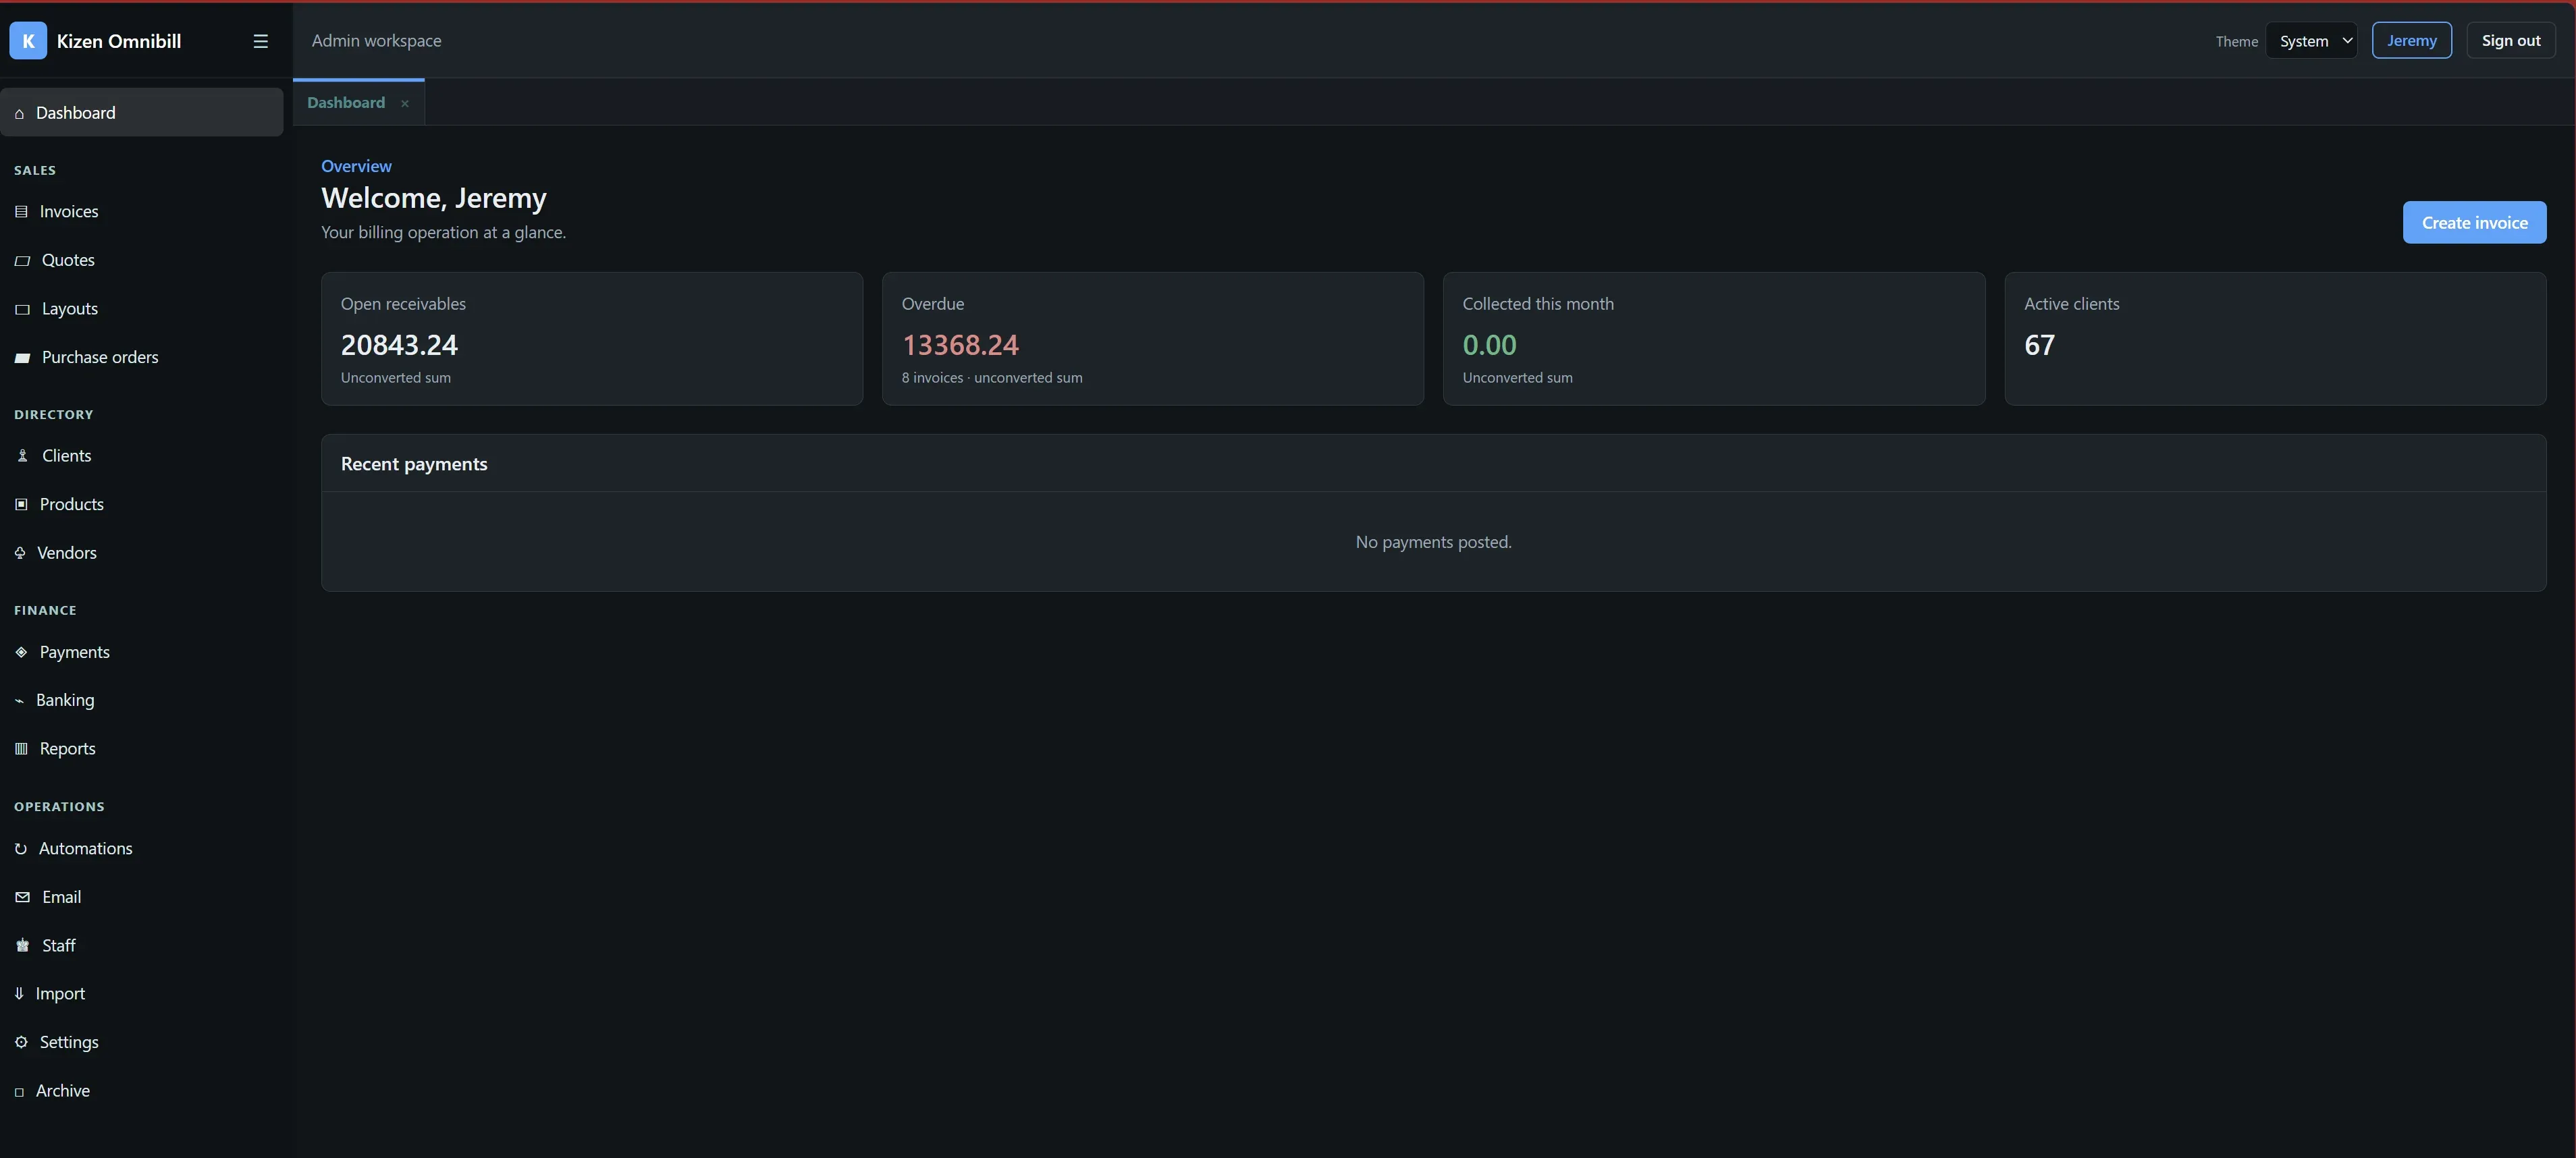Screen dimensions: 2576x1158
Task: Click the Quotes icon in sidebar
Action: click(x=22, y=261)
